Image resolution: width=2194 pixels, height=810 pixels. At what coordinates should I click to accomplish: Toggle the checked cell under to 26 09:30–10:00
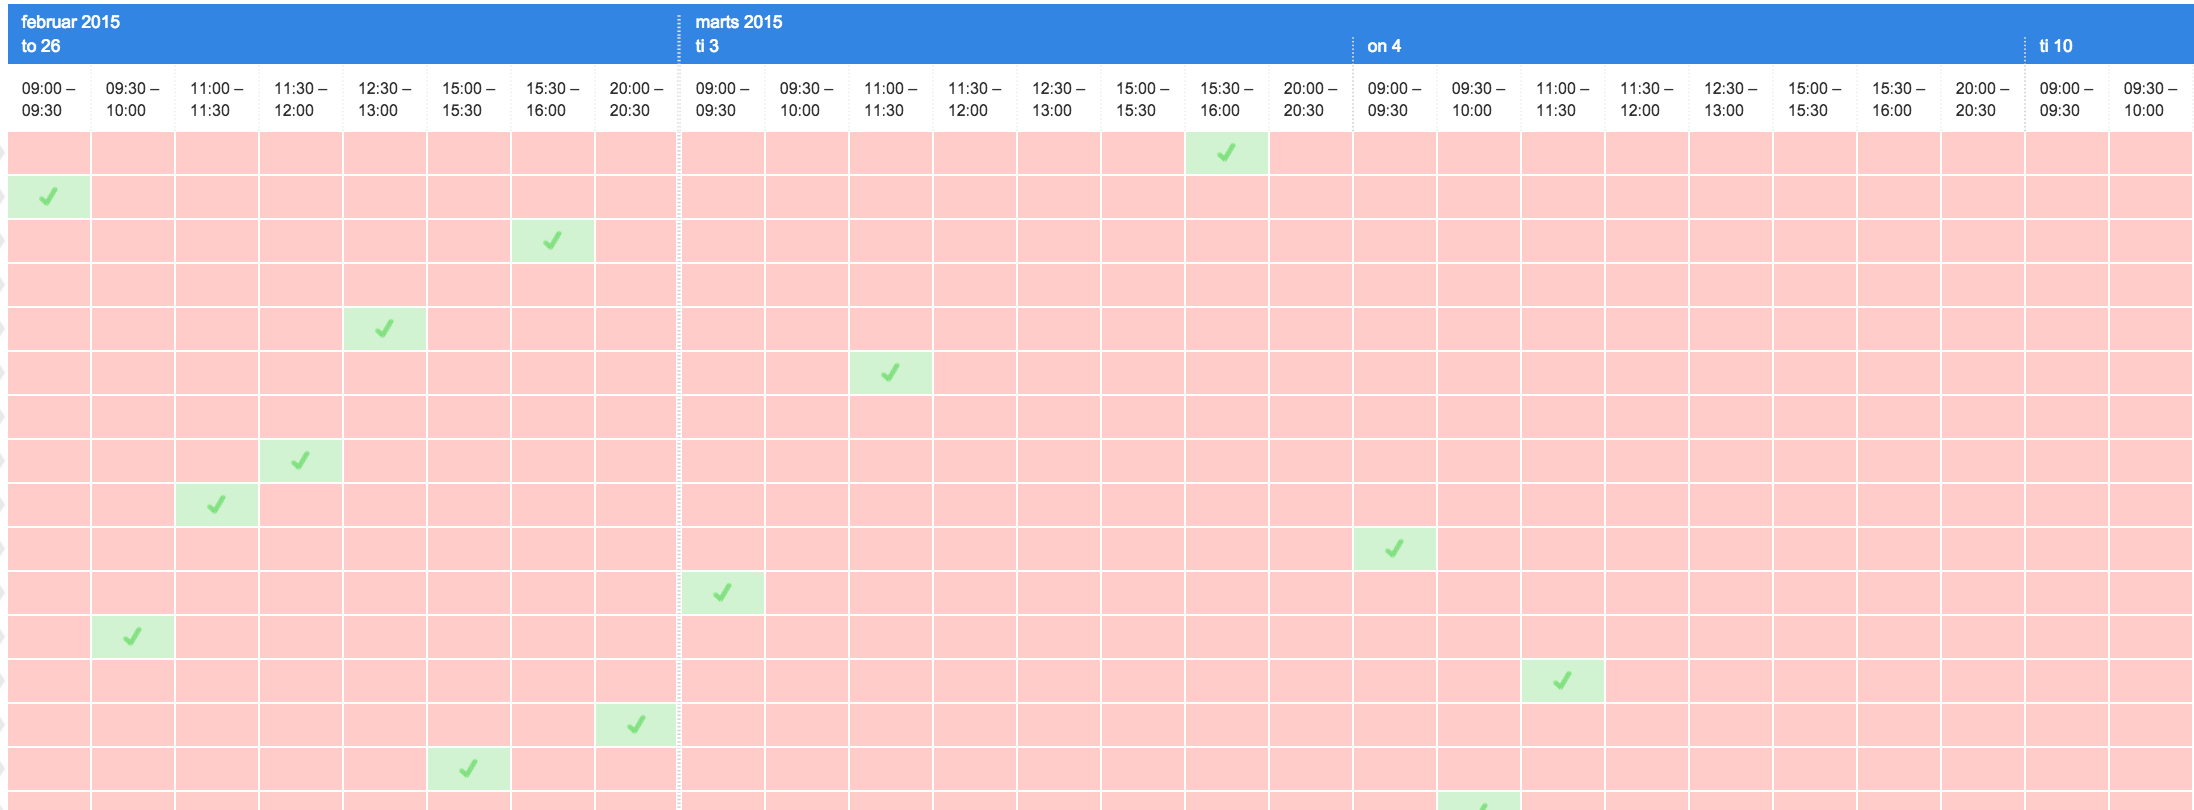click(132, 637)
